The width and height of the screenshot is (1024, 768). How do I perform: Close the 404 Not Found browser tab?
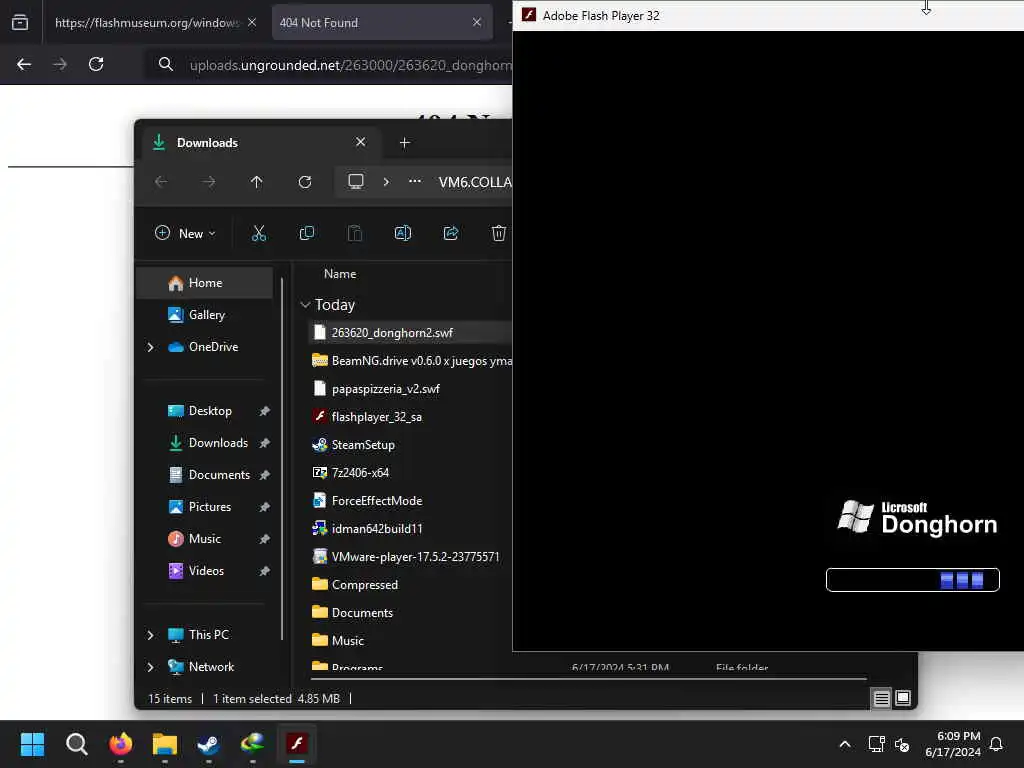pyautogui.click(x=477, y=22)
